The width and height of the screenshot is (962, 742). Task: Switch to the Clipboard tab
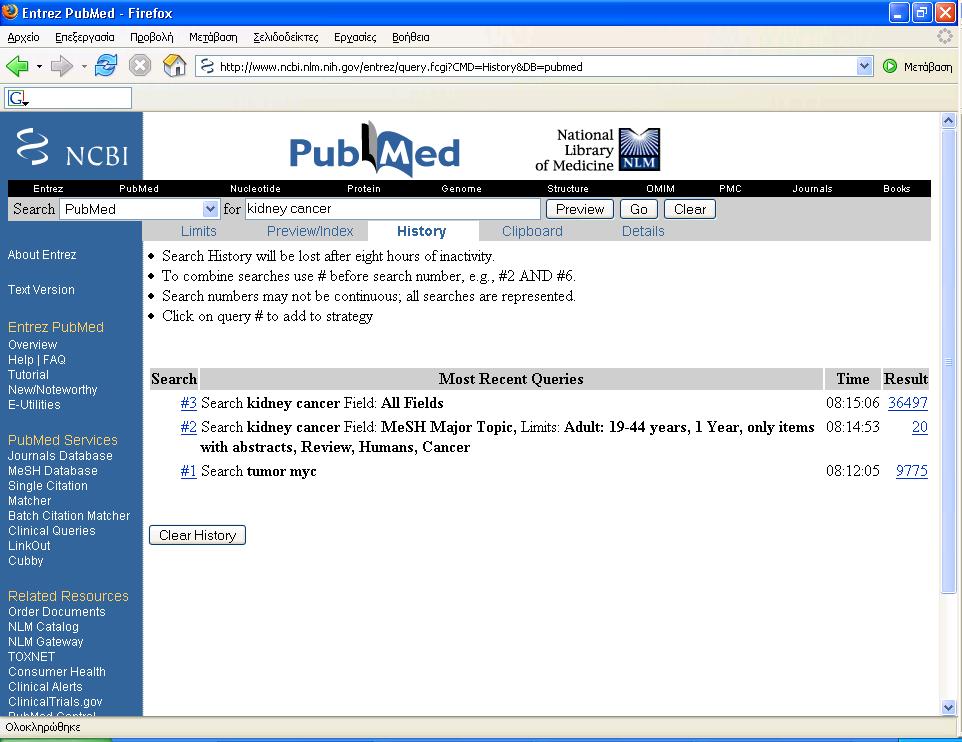point(532,231)
